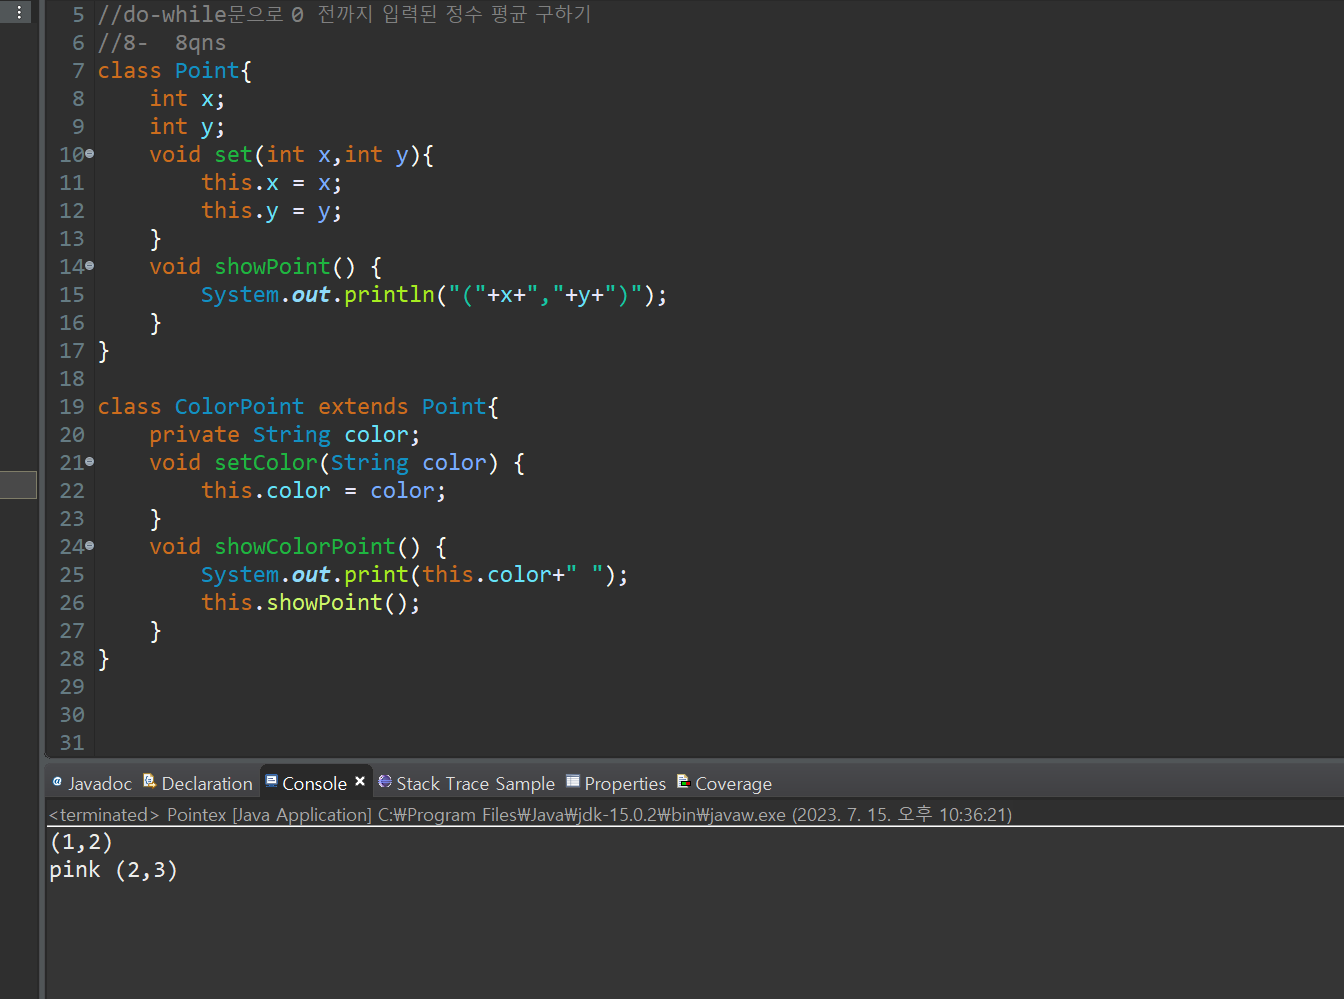Switch to the Coverage tab
Viewport: 1344px width, 999px height.
pyautogui.click(x=725, y=783)
